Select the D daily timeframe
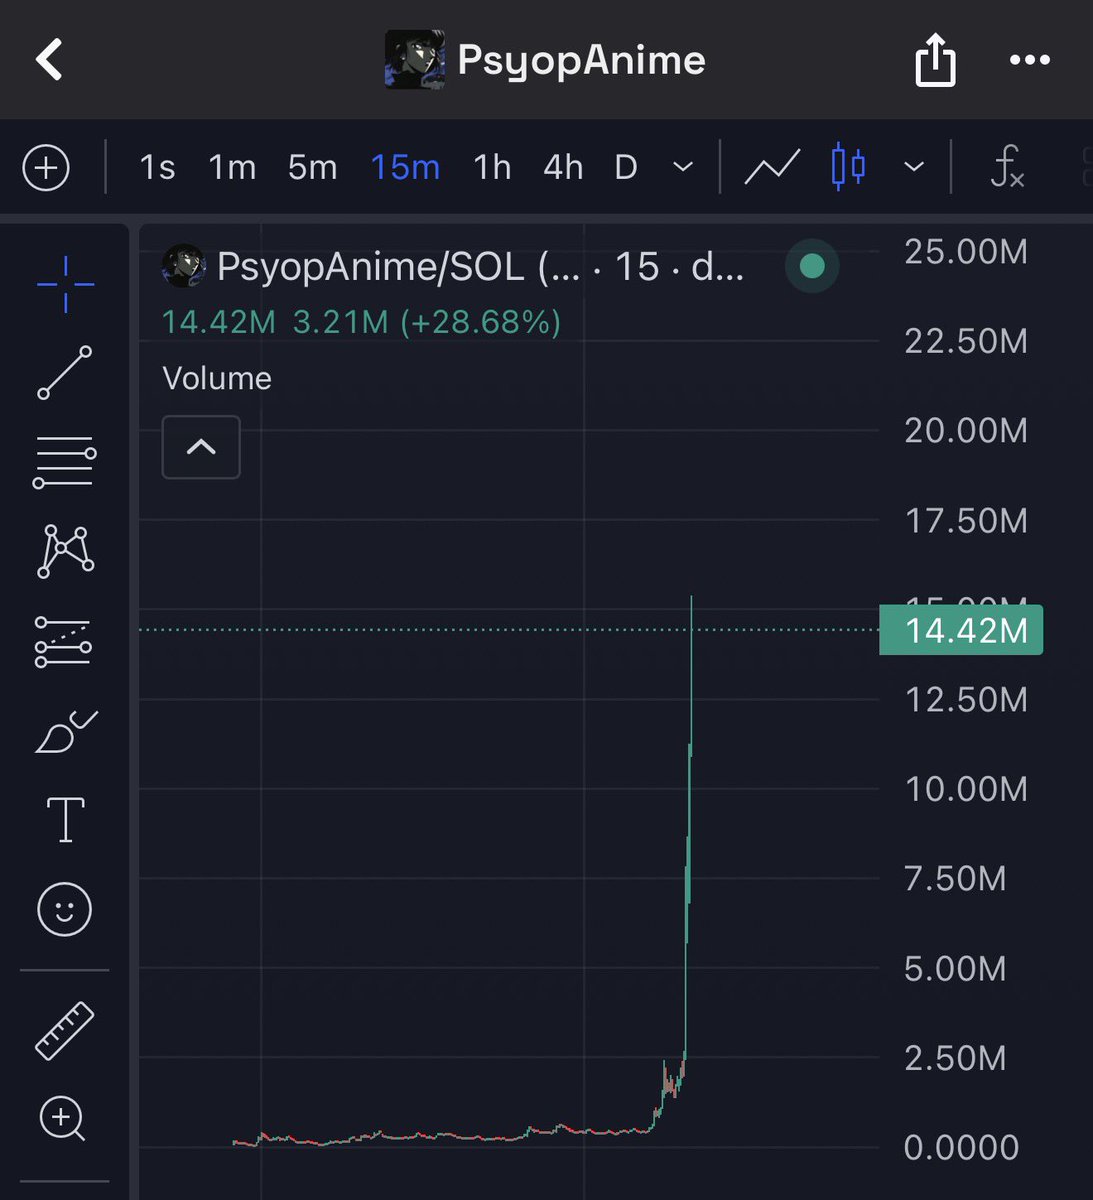1093x1200 pixels. (626, 167)
